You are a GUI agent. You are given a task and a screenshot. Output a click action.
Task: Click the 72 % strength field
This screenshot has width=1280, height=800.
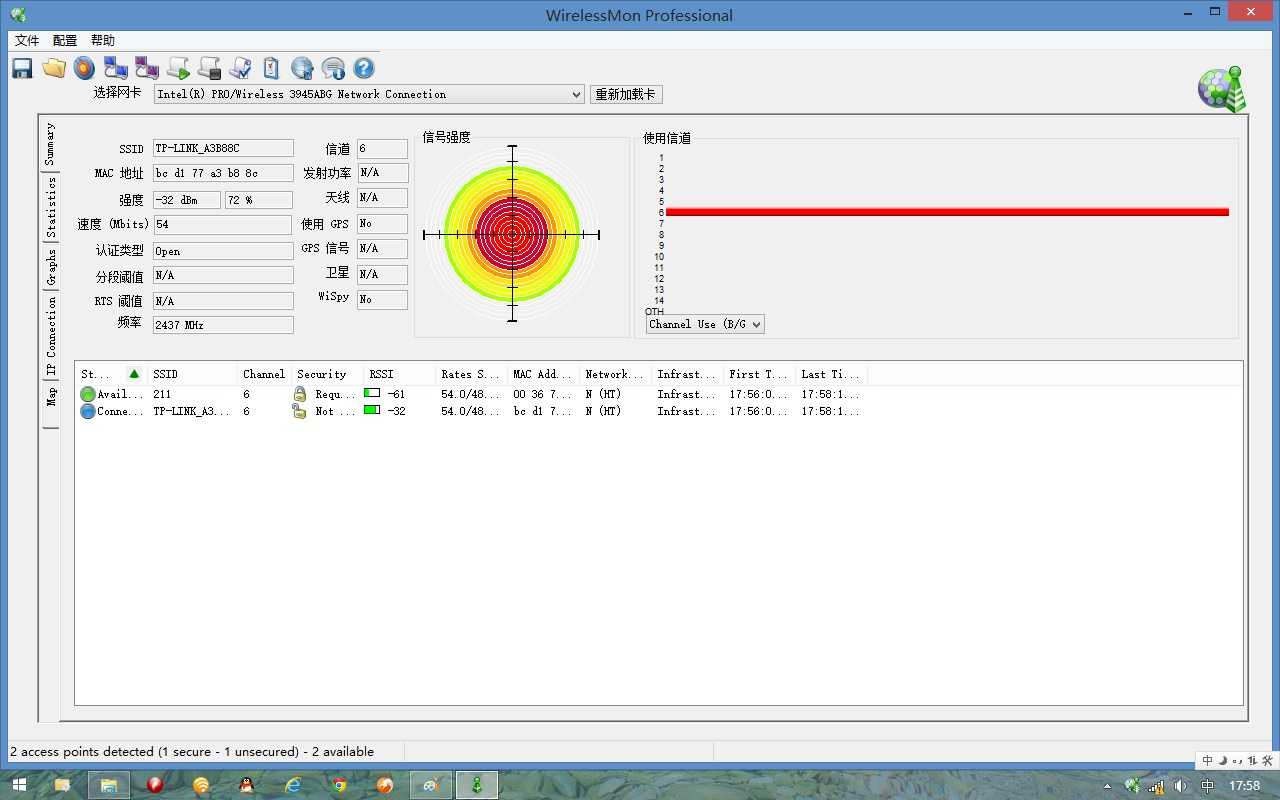click(258, 200)
